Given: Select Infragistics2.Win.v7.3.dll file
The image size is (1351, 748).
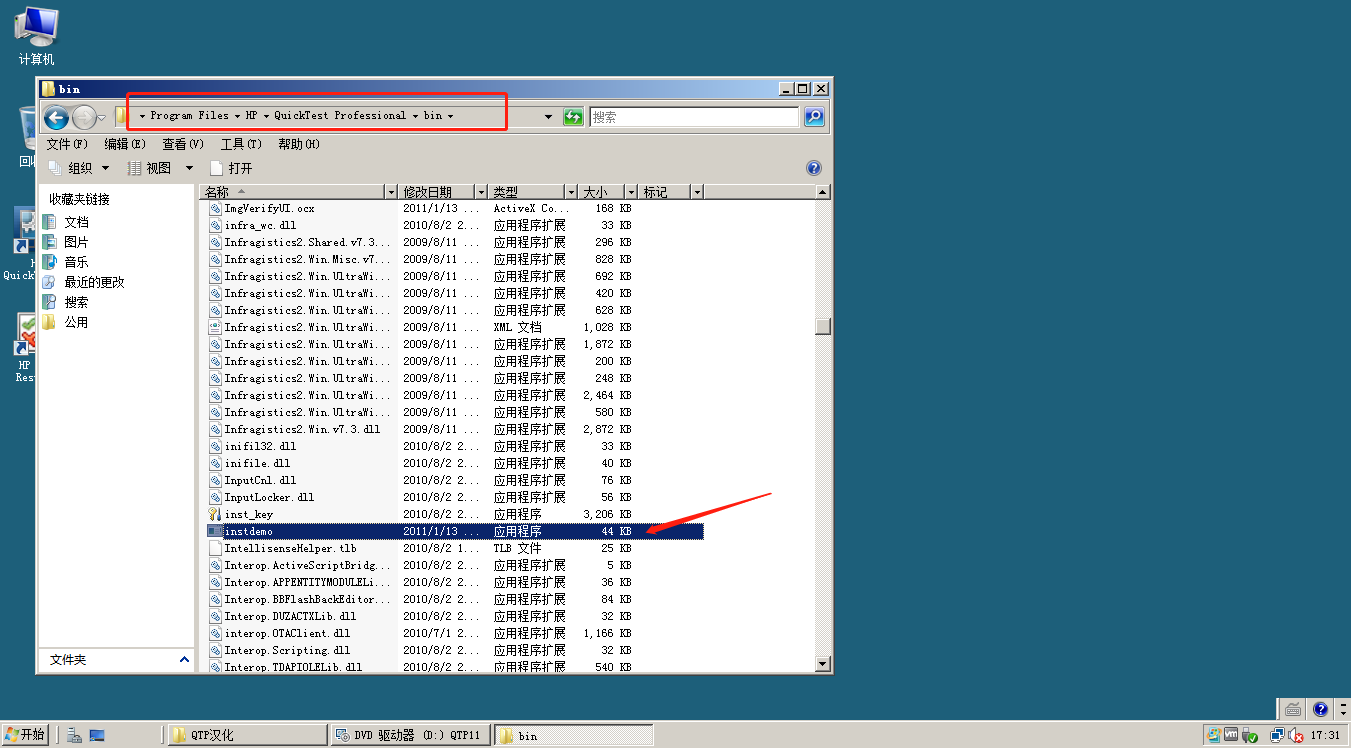Looking at the screenshot, I should tap(455, 429).
